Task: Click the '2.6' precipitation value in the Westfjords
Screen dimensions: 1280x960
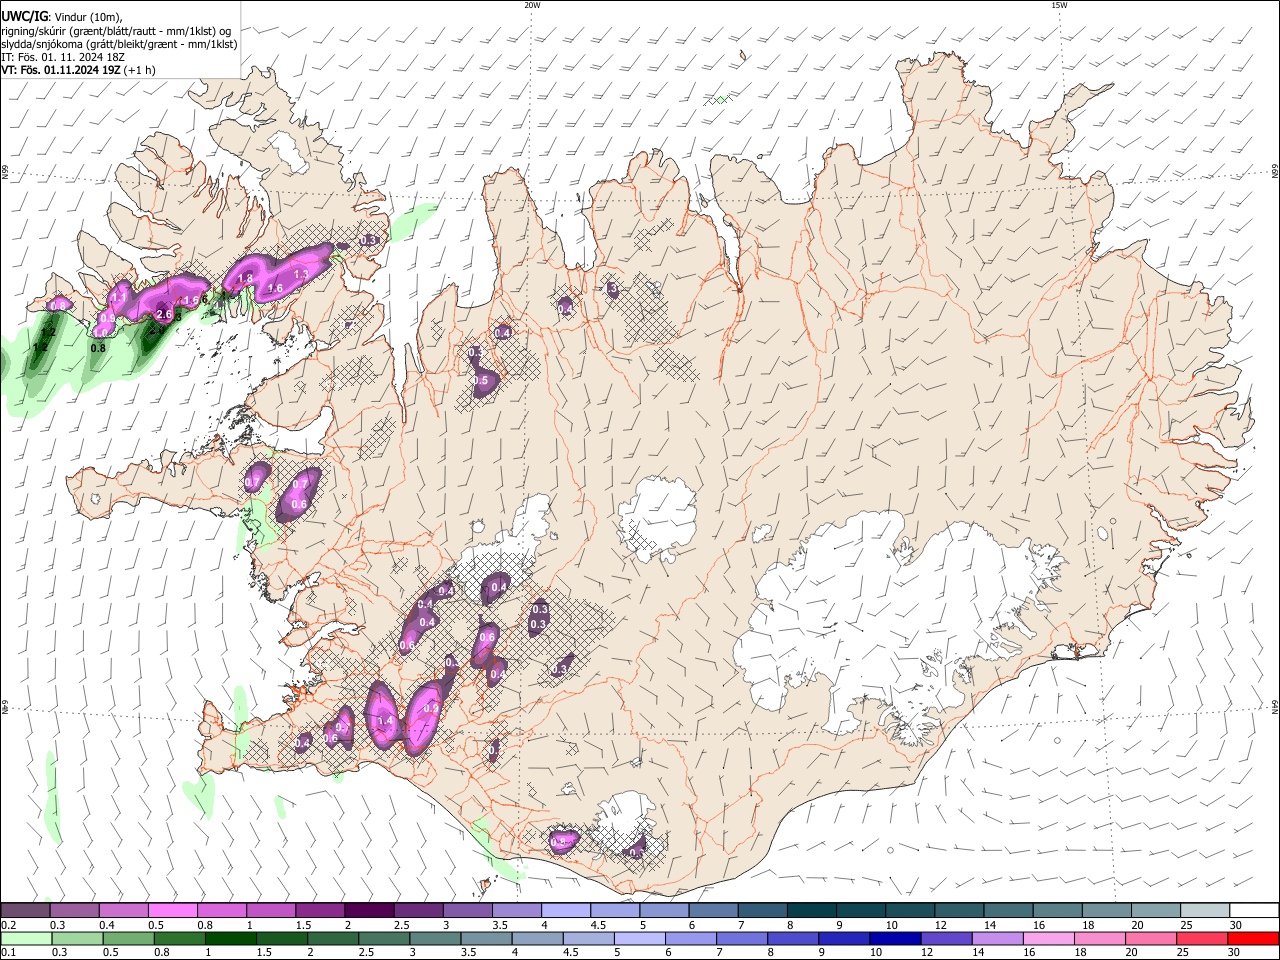Action: pos(166,314)
